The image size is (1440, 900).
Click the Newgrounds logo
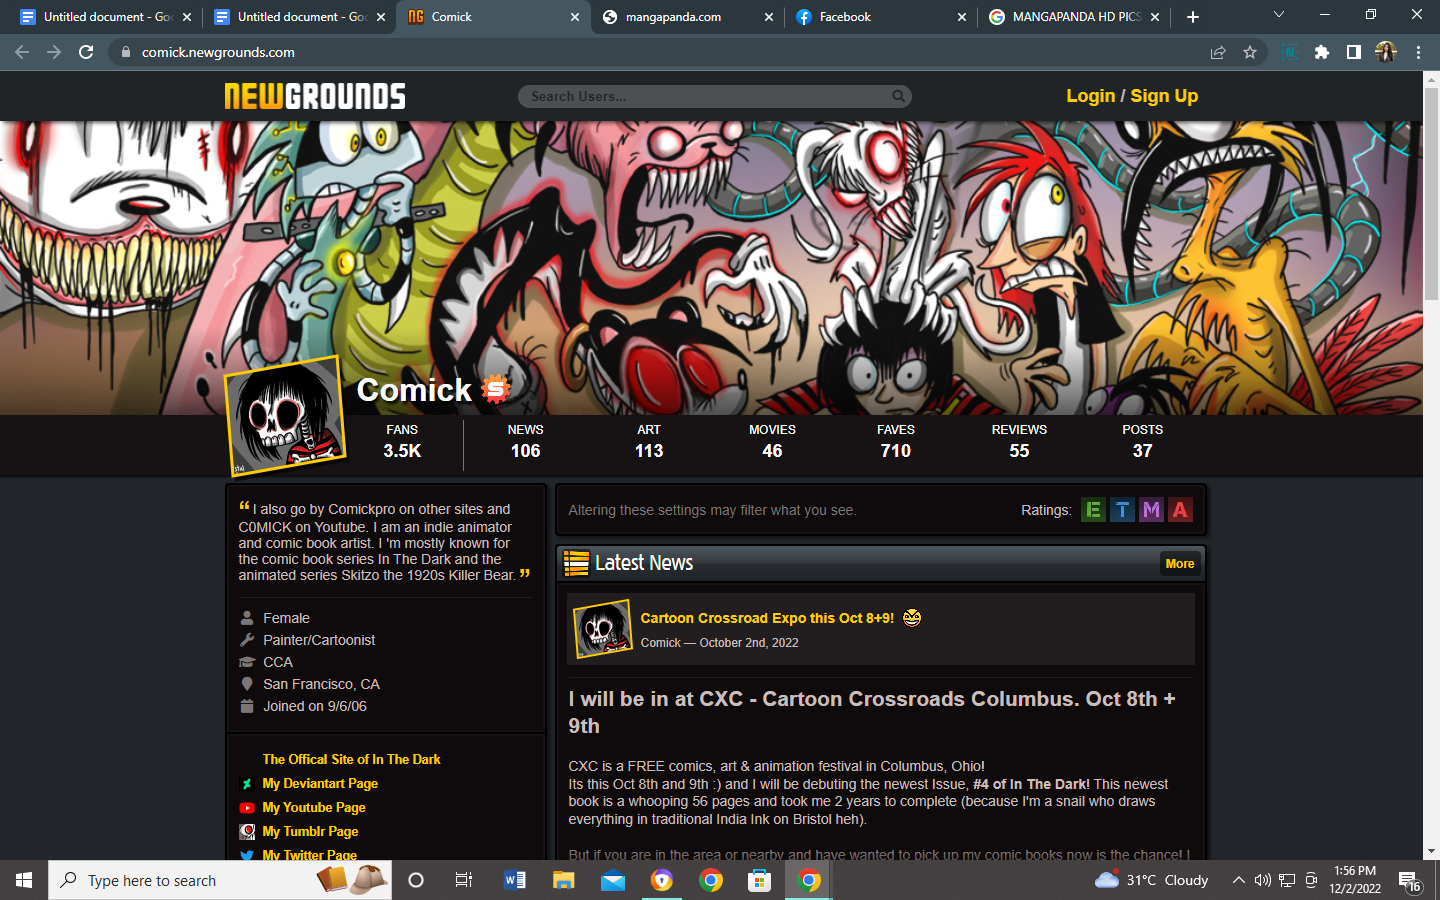pos(315,96)
